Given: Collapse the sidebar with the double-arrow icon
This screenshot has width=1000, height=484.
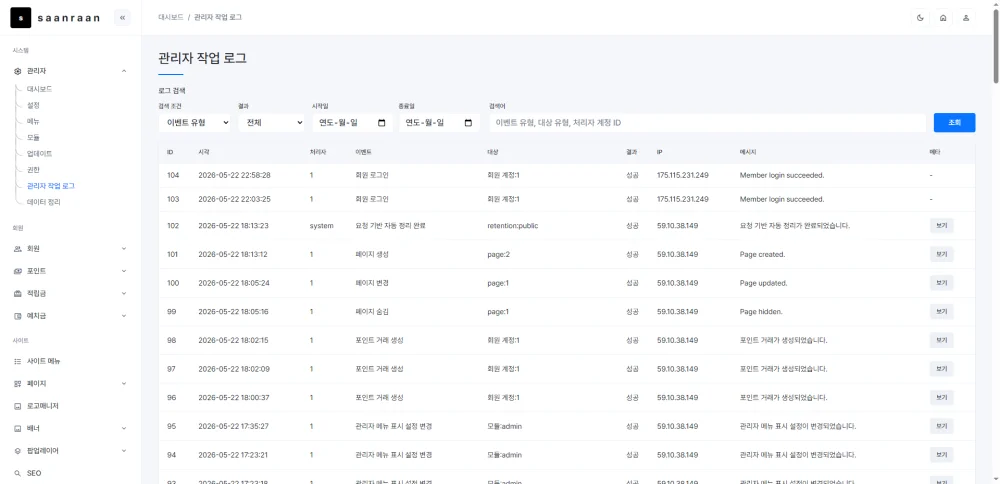Looking at the screenshot, I should pos(122,18).
